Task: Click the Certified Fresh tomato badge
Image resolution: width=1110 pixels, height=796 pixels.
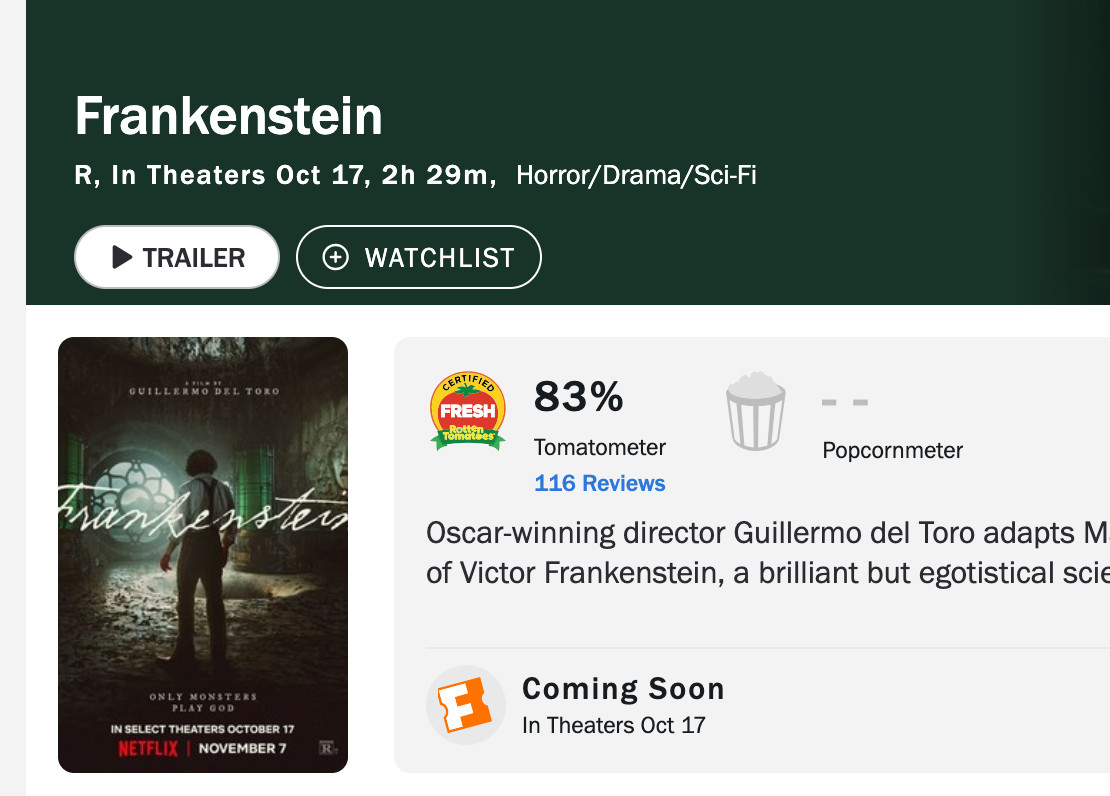Action: coord(467,411)
